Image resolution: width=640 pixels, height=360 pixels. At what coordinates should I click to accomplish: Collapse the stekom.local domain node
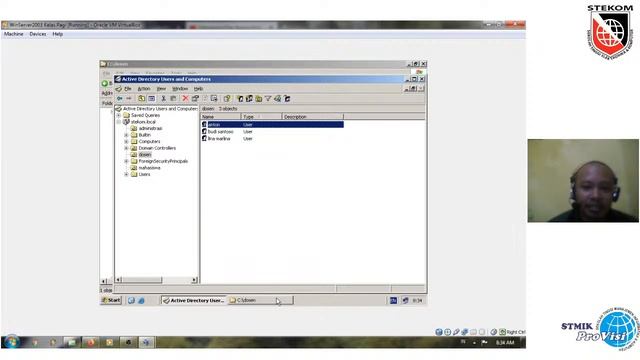tap(119, 122)
